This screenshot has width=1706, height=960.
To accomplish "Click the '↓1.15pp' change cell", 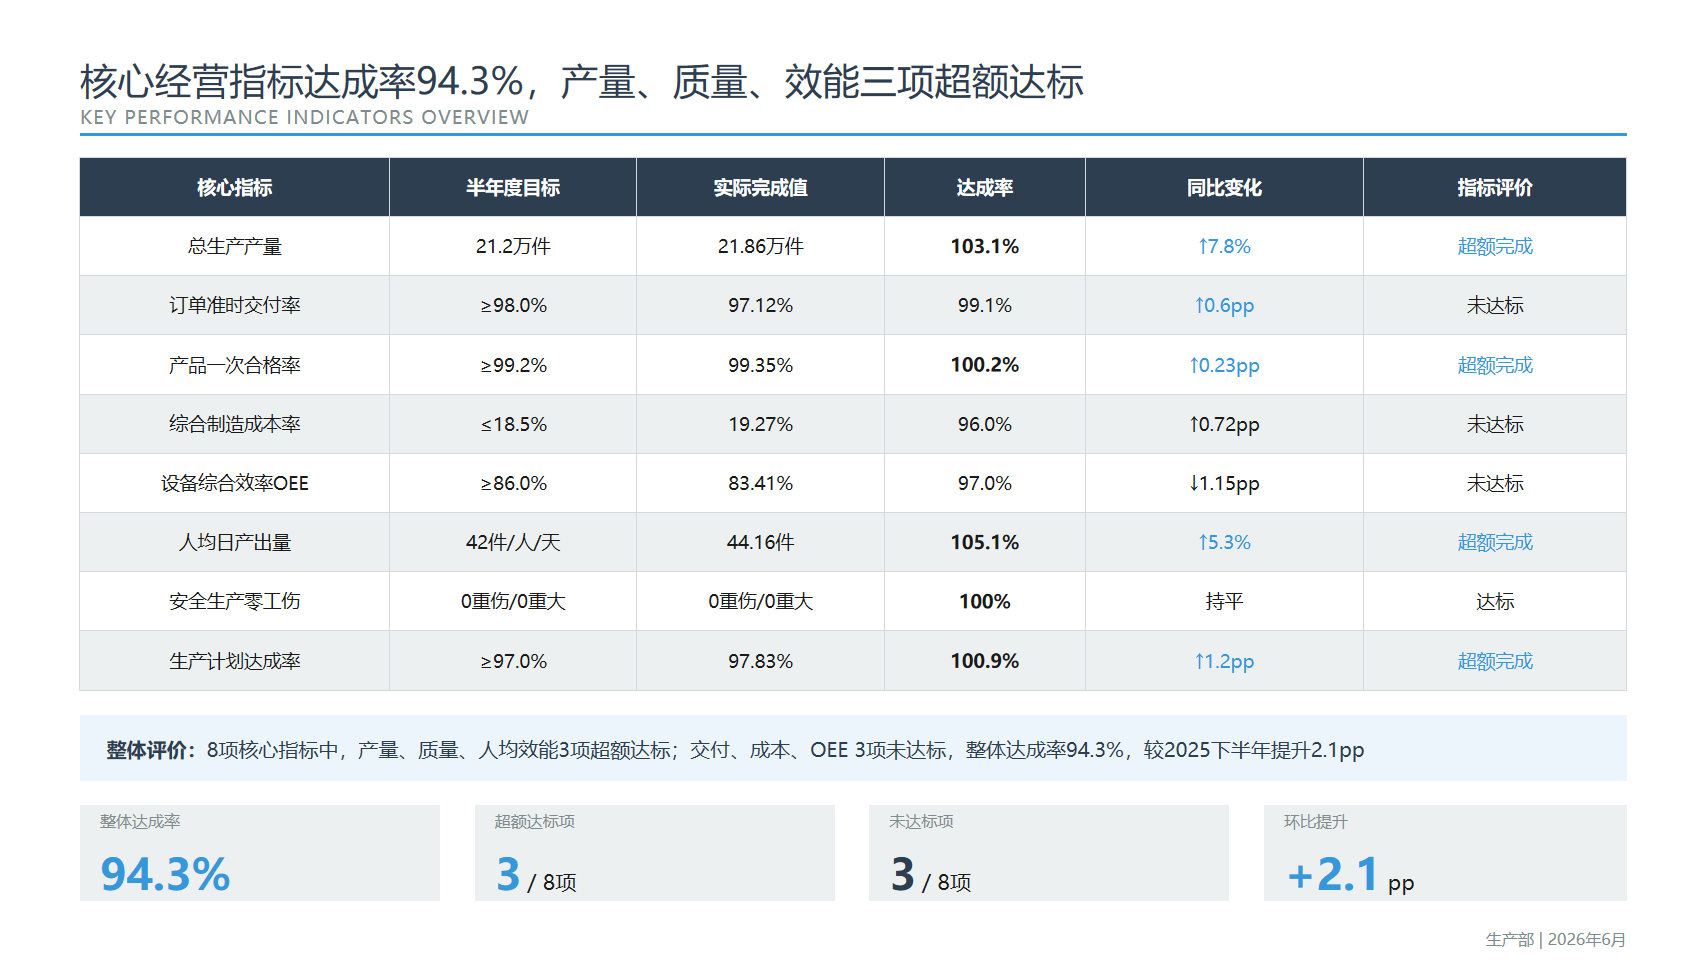I will (1224, 483).
